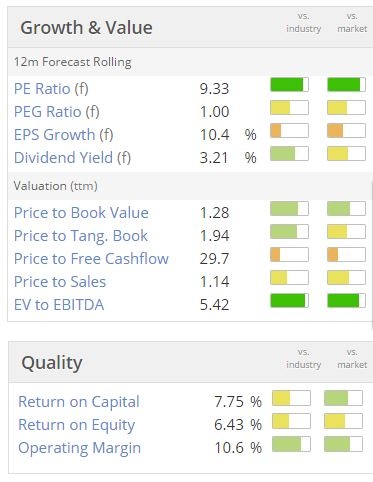Open the Price to Sales link
The height and width of the screenshot is (482, 373).
[60, 282]
